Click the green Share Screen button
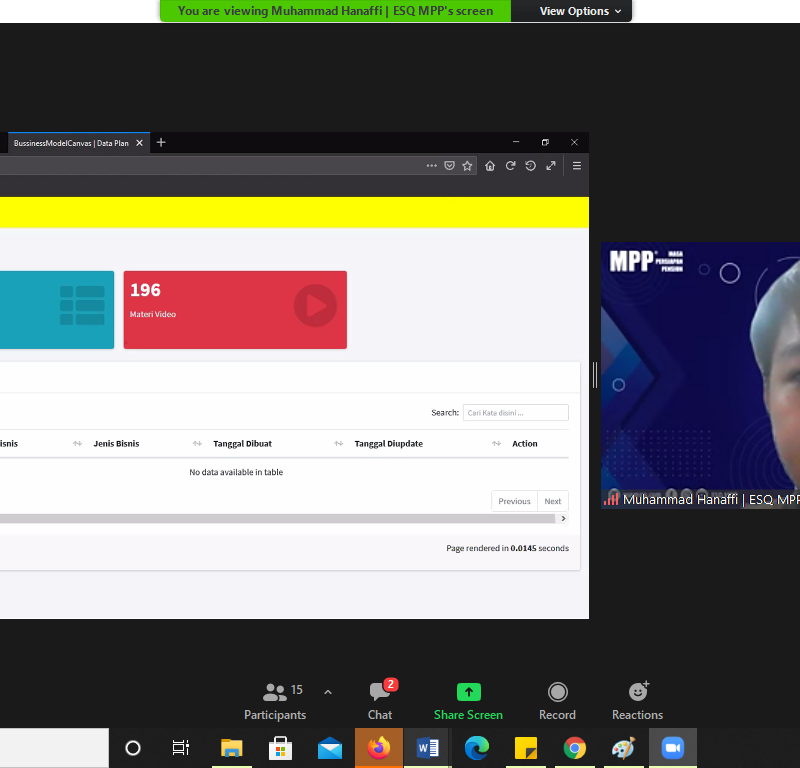Viewport: 800px width, 768px height. 468,700
